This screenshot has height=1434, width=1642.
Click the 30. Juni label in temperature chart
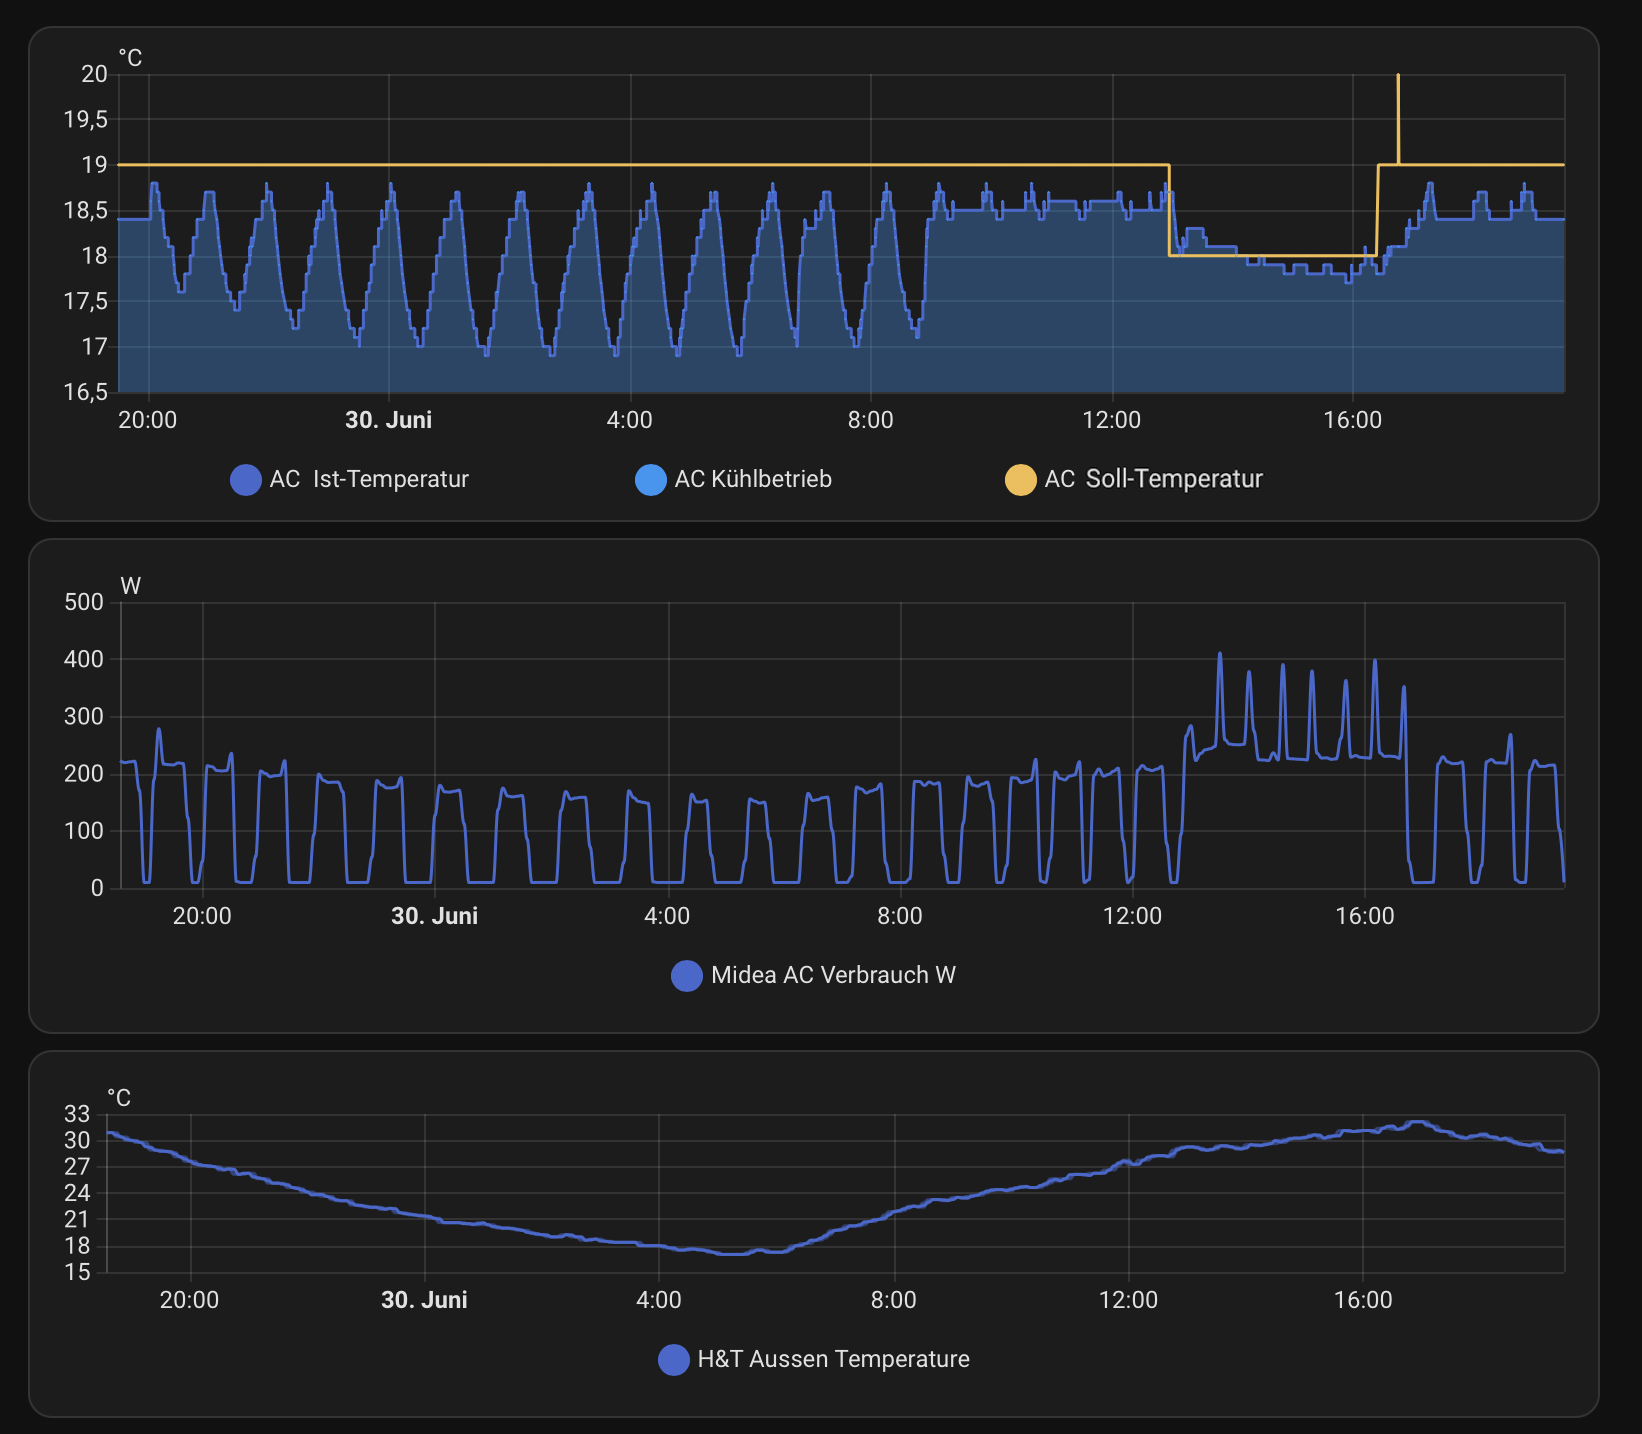388,420
